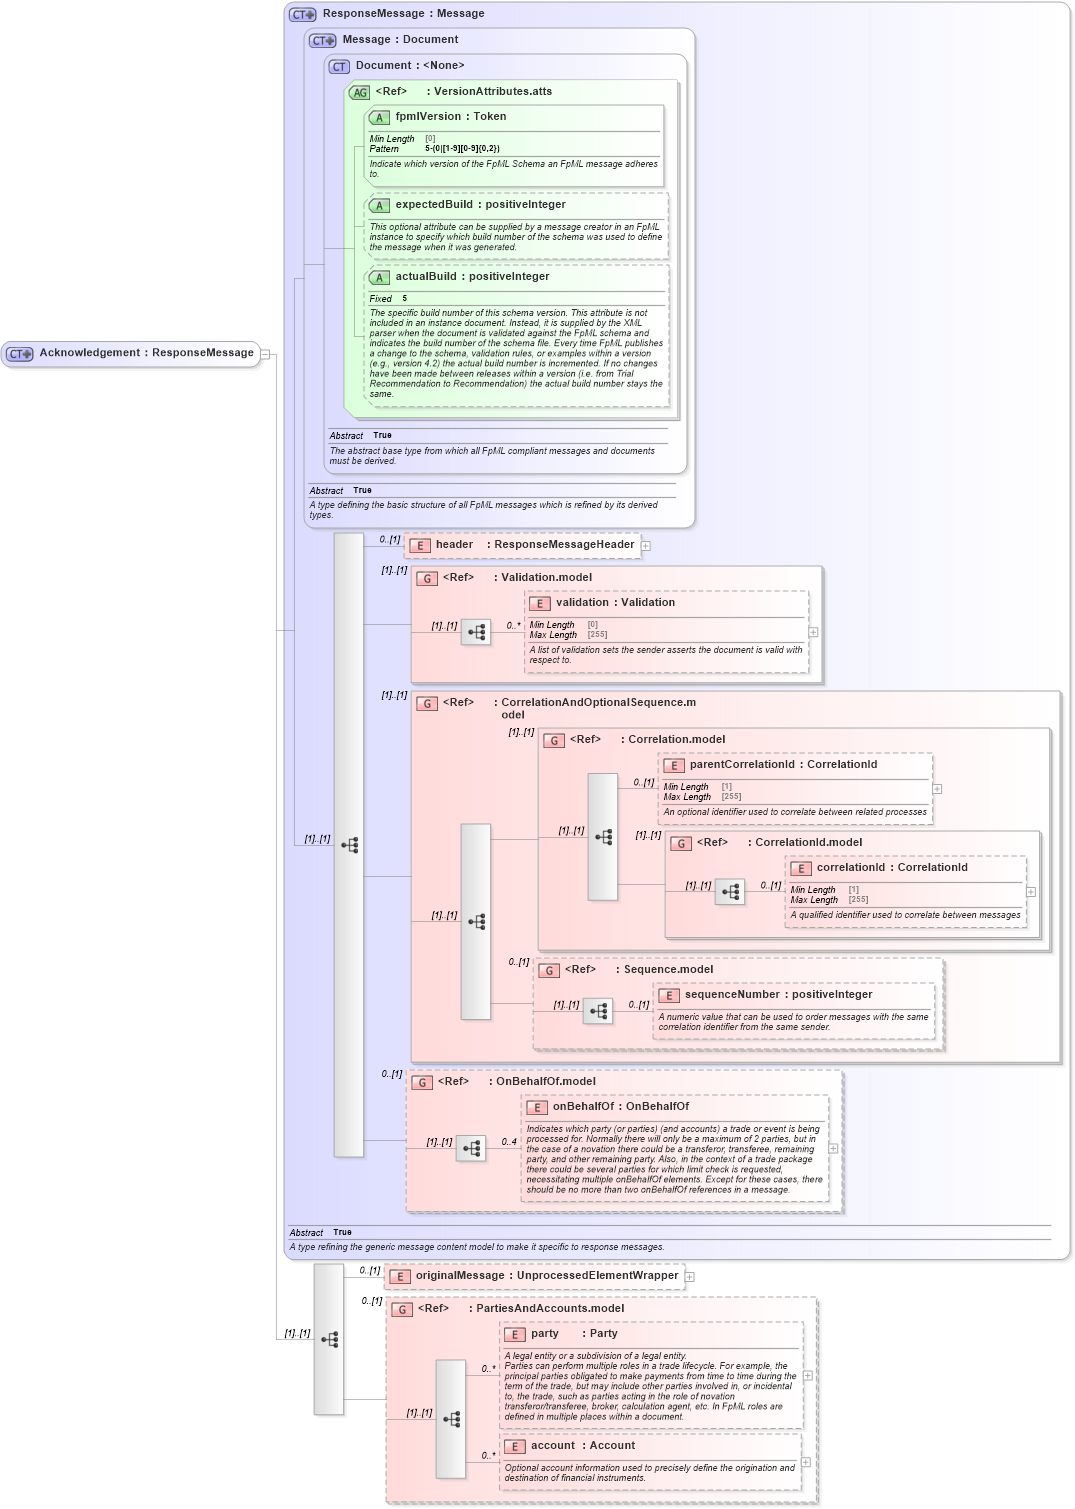
Task: Select the AG icon for VersionAttributes.atts
Action: (360, 91)
